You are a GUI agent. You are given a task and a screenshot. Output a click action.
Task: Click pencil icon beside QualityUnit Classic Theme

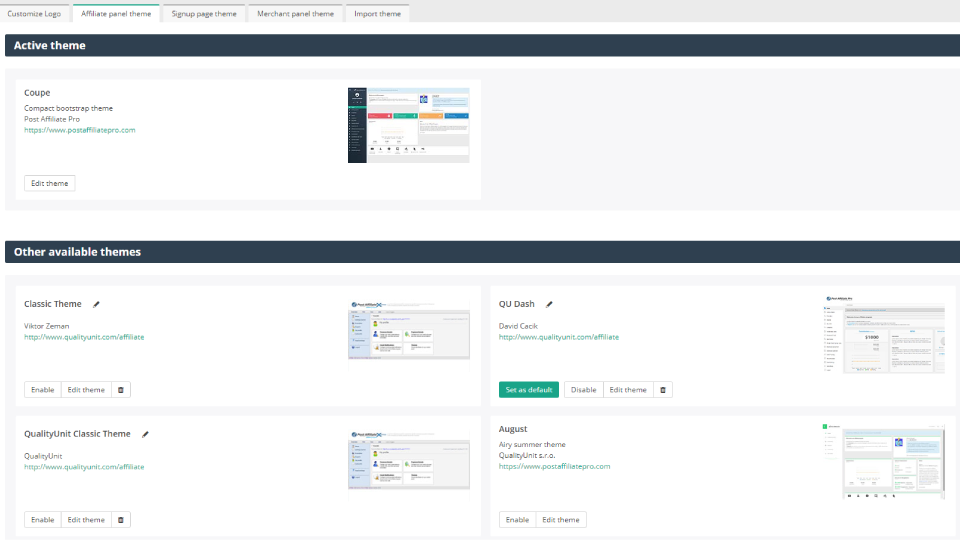(x=145, y=434)
